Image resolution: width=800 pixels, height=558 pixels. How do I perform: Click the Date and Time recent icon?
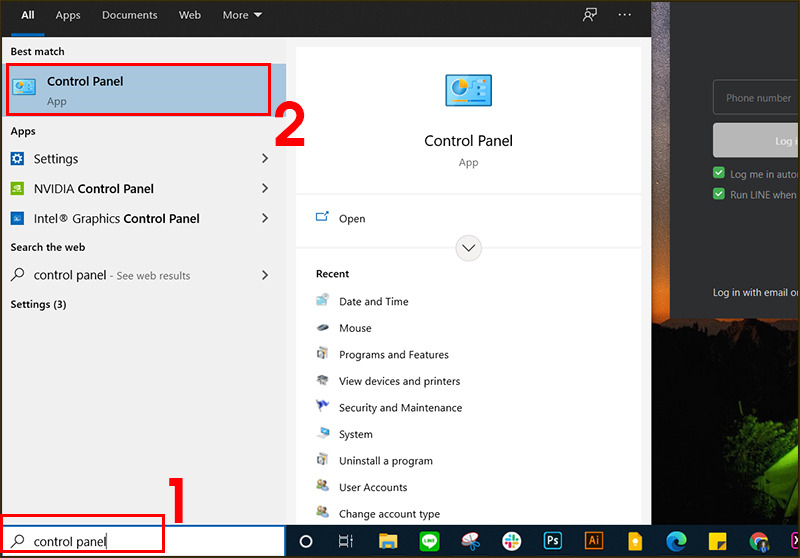click(322, 300)
